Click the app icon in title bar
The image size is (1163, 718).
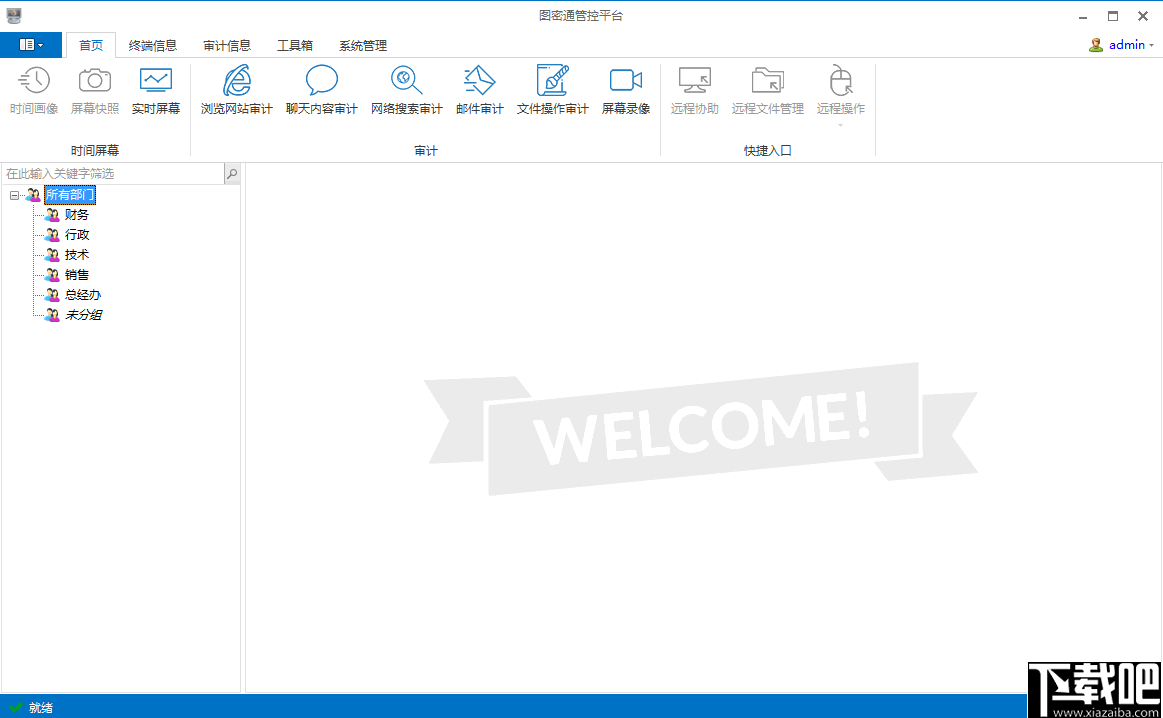13,16
